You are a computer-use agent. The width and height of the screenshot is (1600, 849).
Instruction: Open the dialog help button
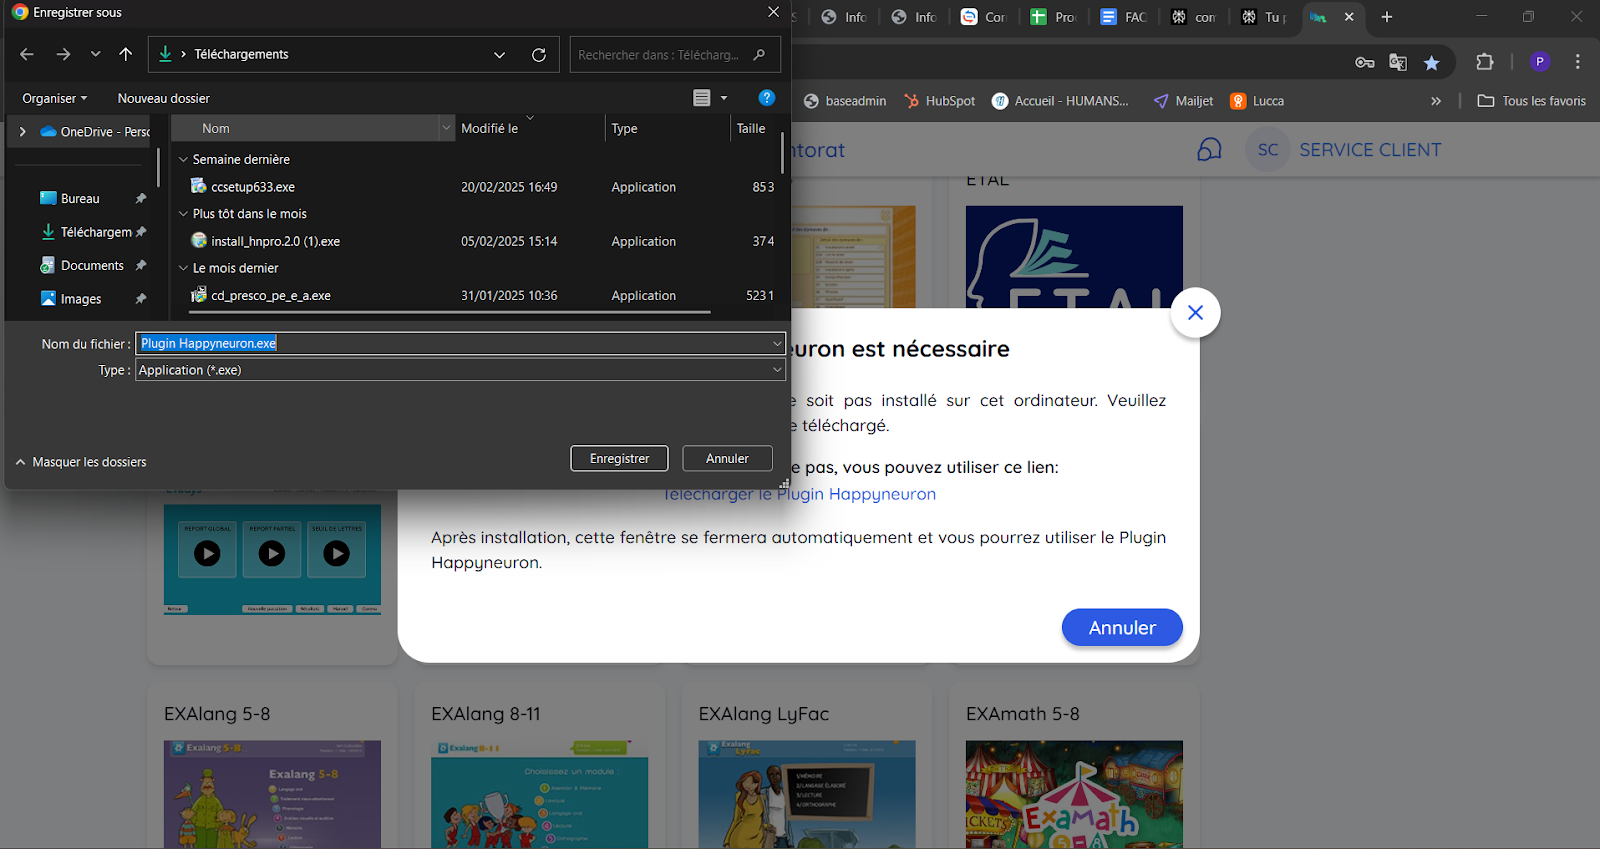click(767, 98)
